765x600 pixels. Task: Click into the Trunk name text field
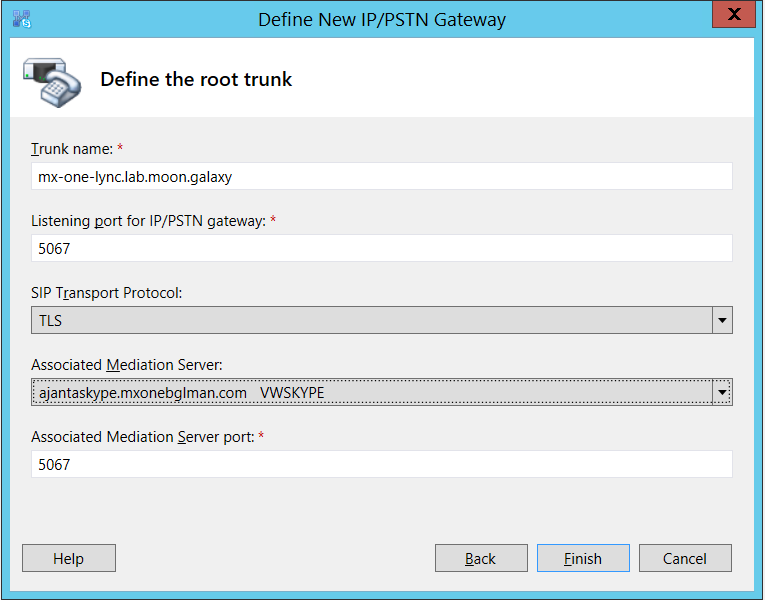pos(381,177)
